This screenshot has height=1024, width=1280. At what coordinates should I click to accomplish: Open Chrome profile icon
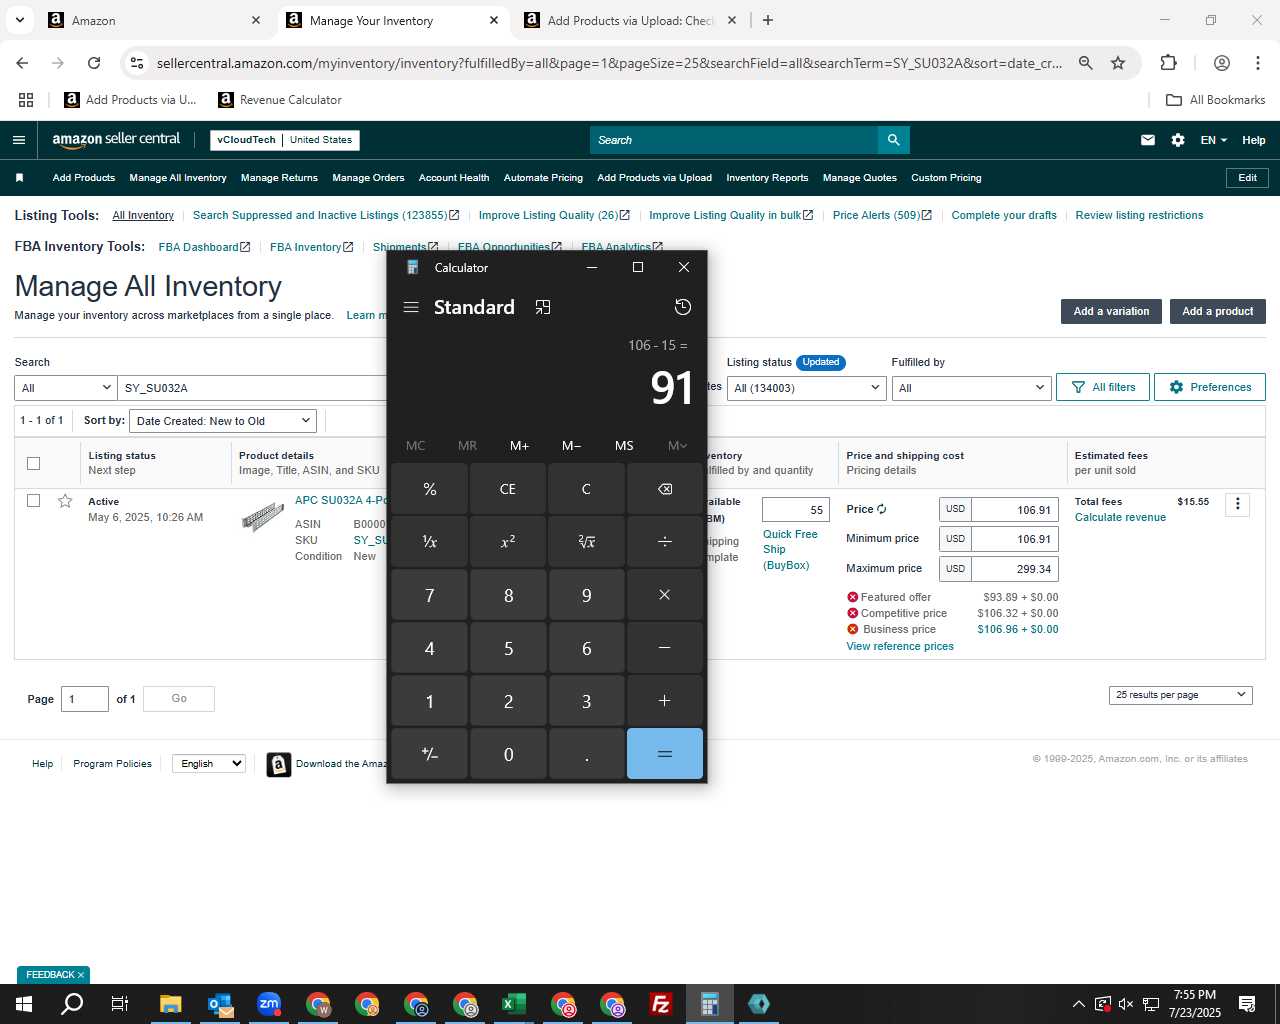pos(1221,63)
